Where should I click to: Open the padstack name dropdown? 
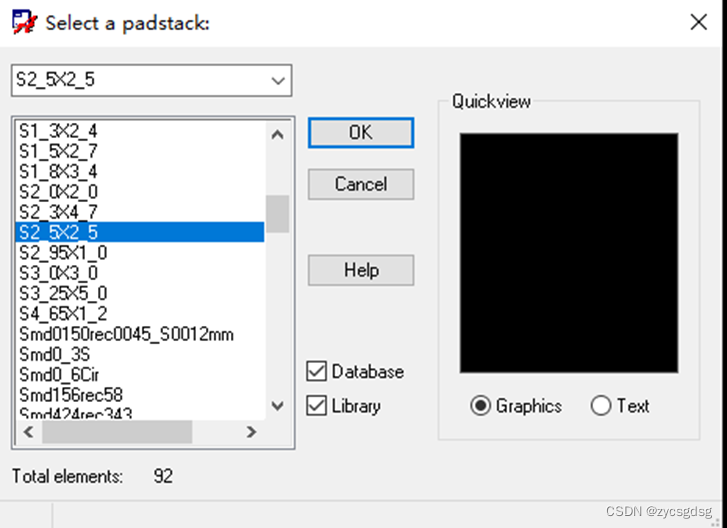[277, 79]
